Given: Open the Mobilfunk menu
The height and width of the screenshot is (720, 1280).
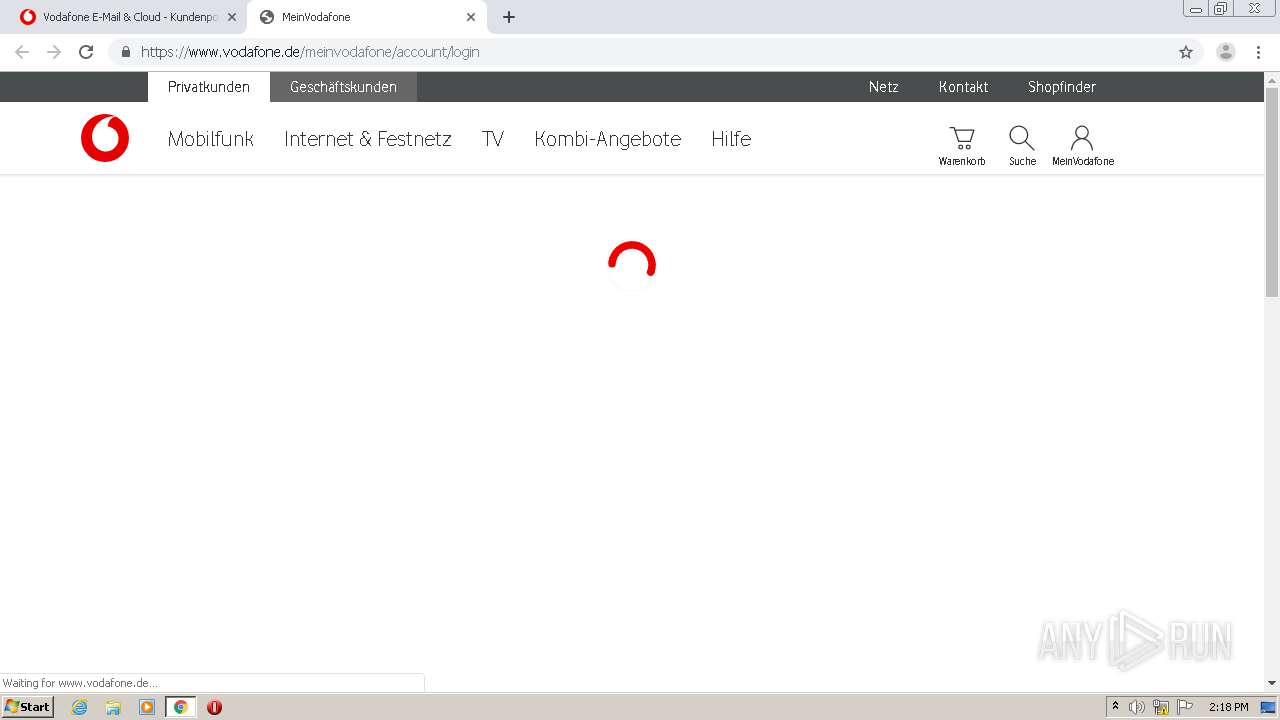Looking at the screenshot, I should click(x=211, y=139).
